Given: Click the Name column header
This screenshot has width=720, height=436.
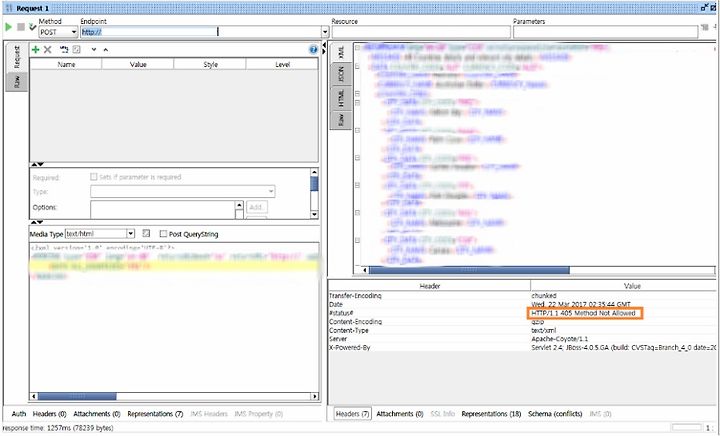Looking at the screenshot, I should click(x=66, y=64).
